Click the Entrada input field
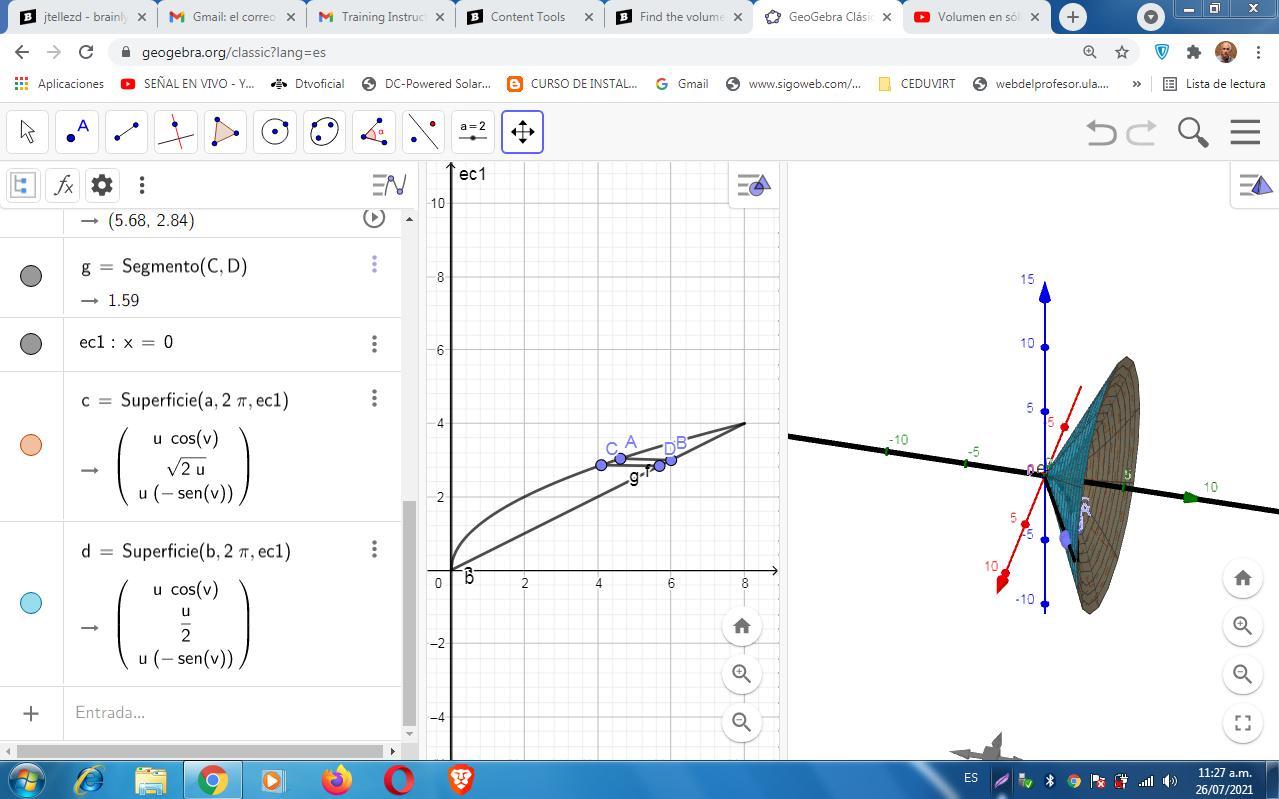This screenshot has height=799, width=1279. pyautogui.click(x=230, y=713)
